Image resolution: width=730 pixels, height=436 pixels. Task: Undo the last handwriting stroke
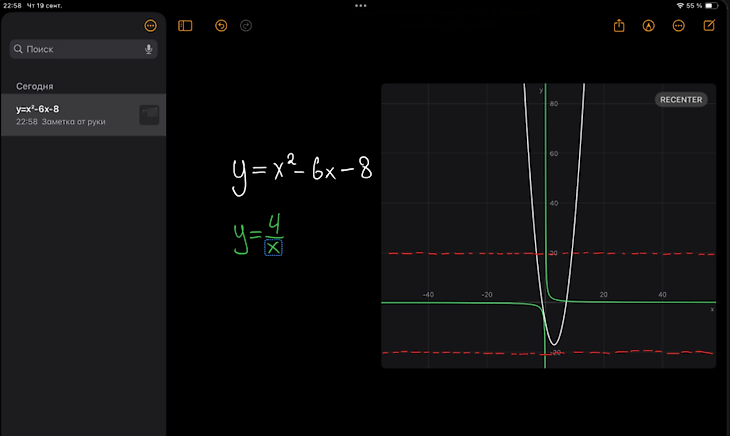(221, 26)
